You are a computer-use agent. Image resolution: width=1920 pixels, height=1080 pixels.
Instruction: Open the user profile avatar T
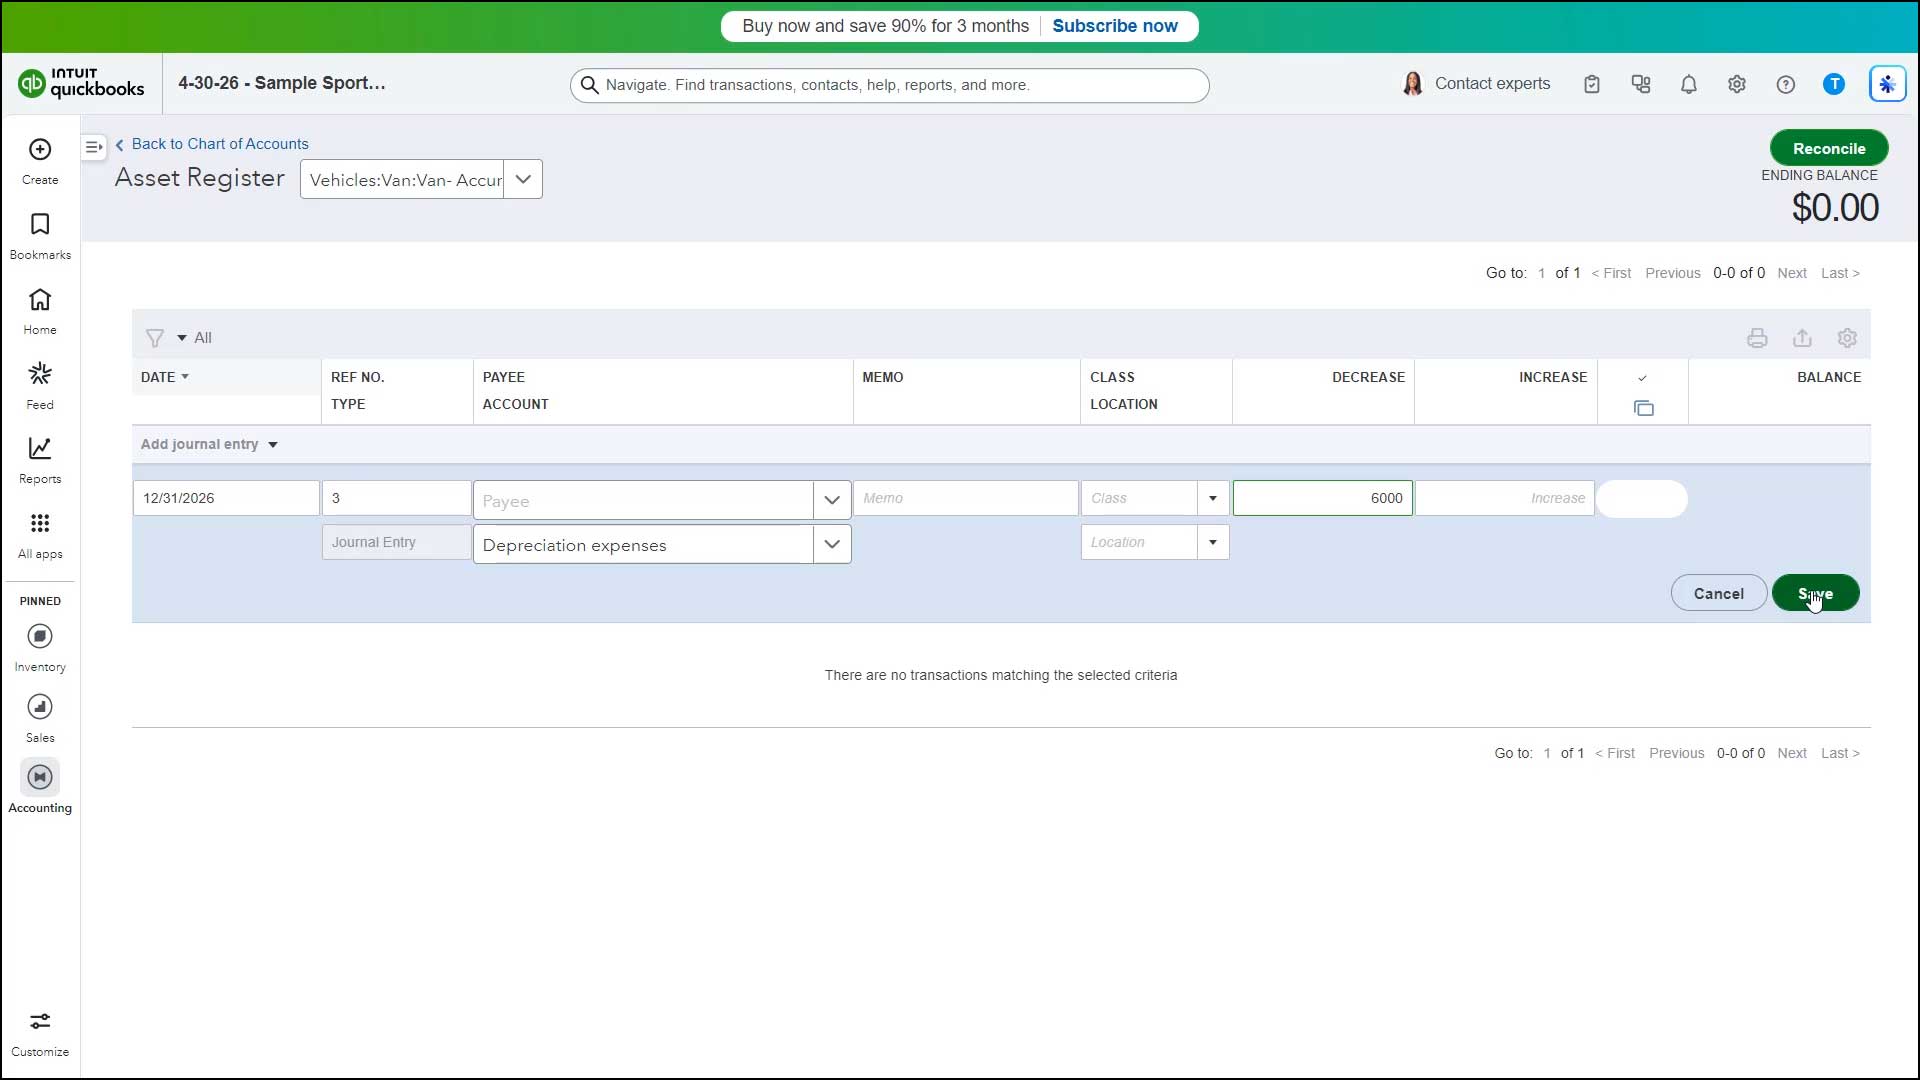(1834, 85)
